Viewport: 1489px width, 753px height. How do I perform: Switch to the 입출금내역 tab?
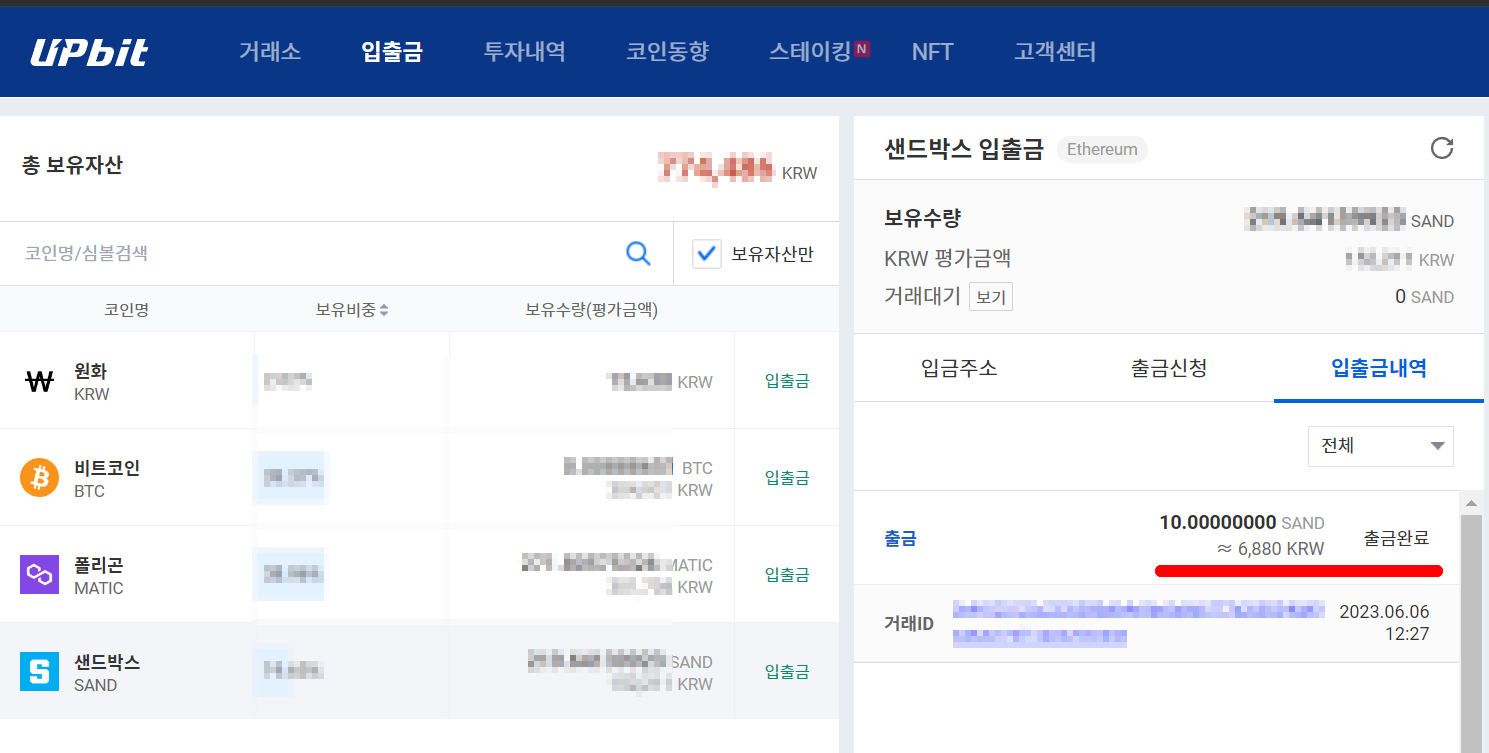pos(1379,368)
